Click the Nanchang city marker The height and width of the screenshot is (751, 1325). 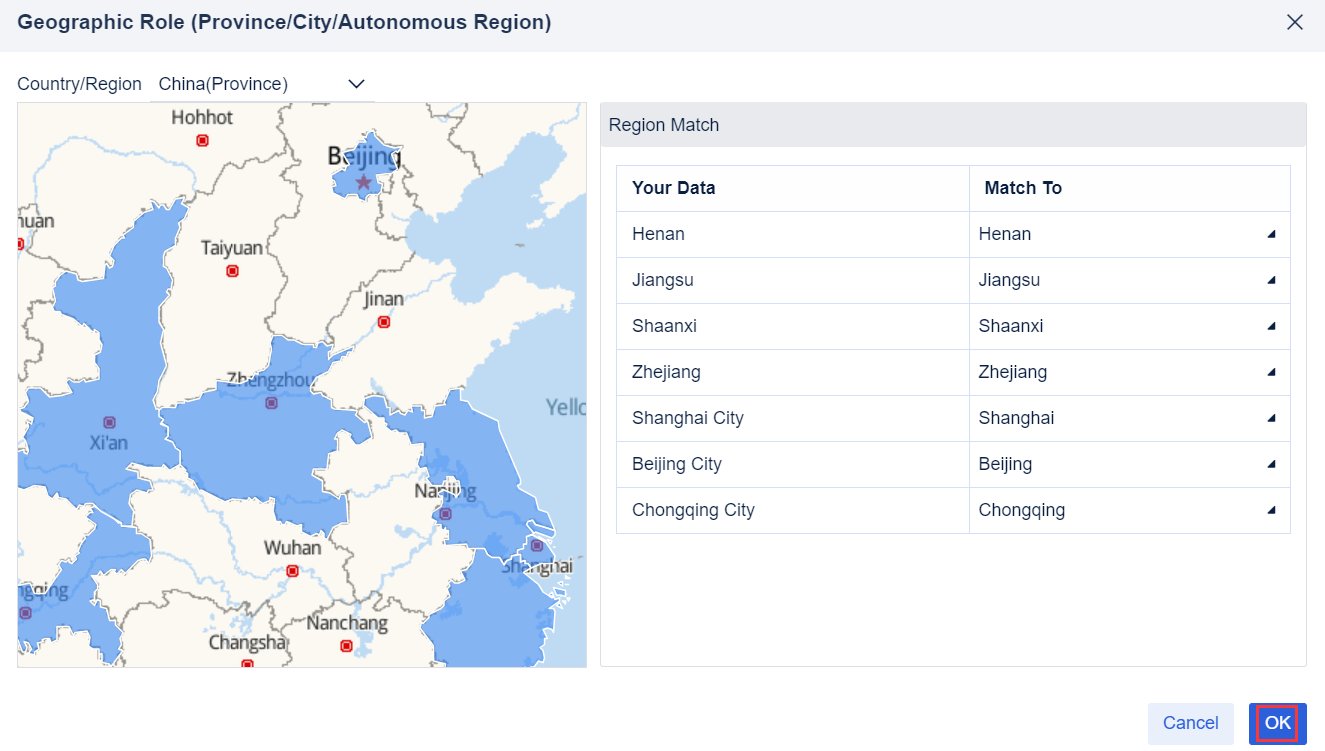(346, 646)
